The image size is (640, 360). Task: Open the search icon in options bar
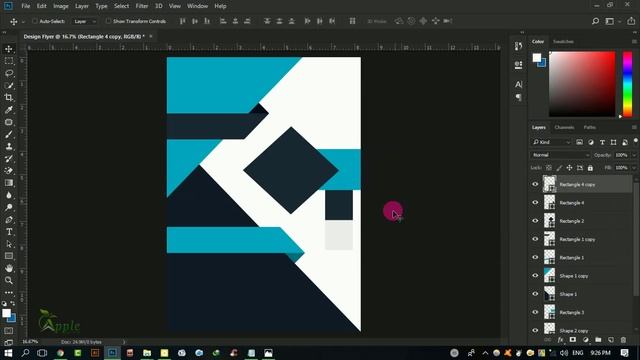pyautogui.click(x=596, y=21)
